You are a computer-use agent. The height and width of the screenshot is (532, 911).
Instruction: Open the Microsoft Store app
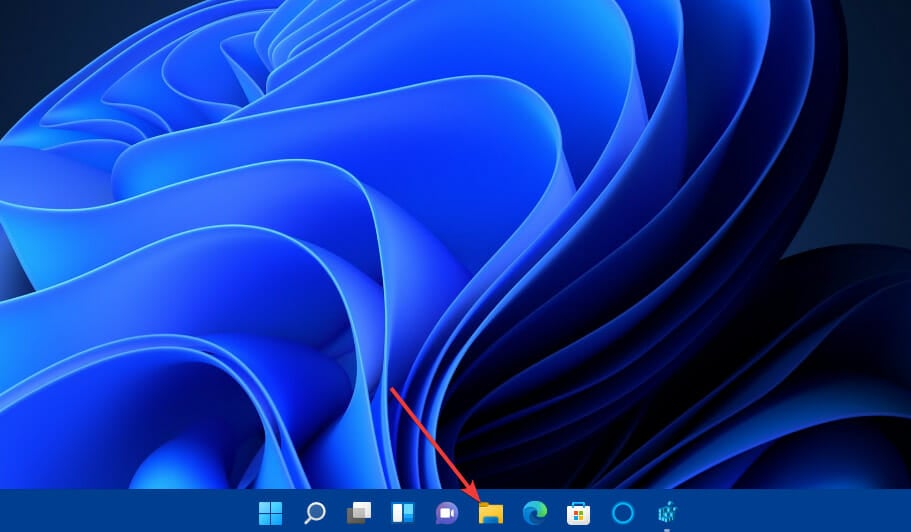(578, 513)
